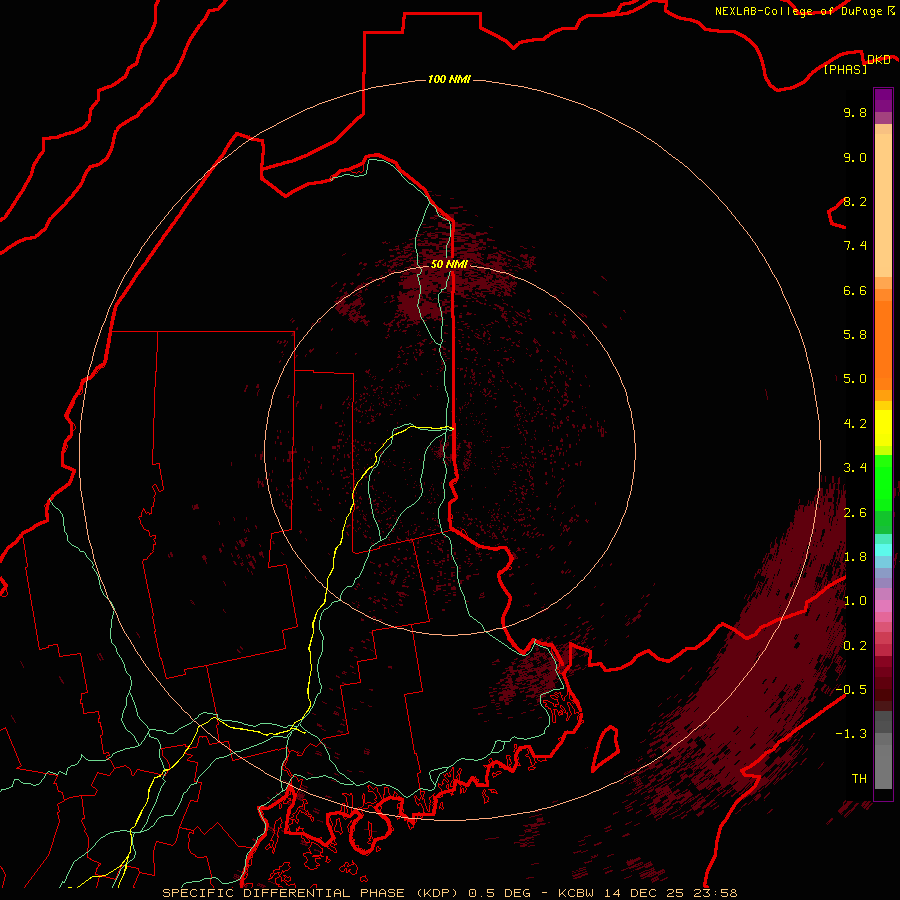Click the 6.6 color scale value

[855, 290]
